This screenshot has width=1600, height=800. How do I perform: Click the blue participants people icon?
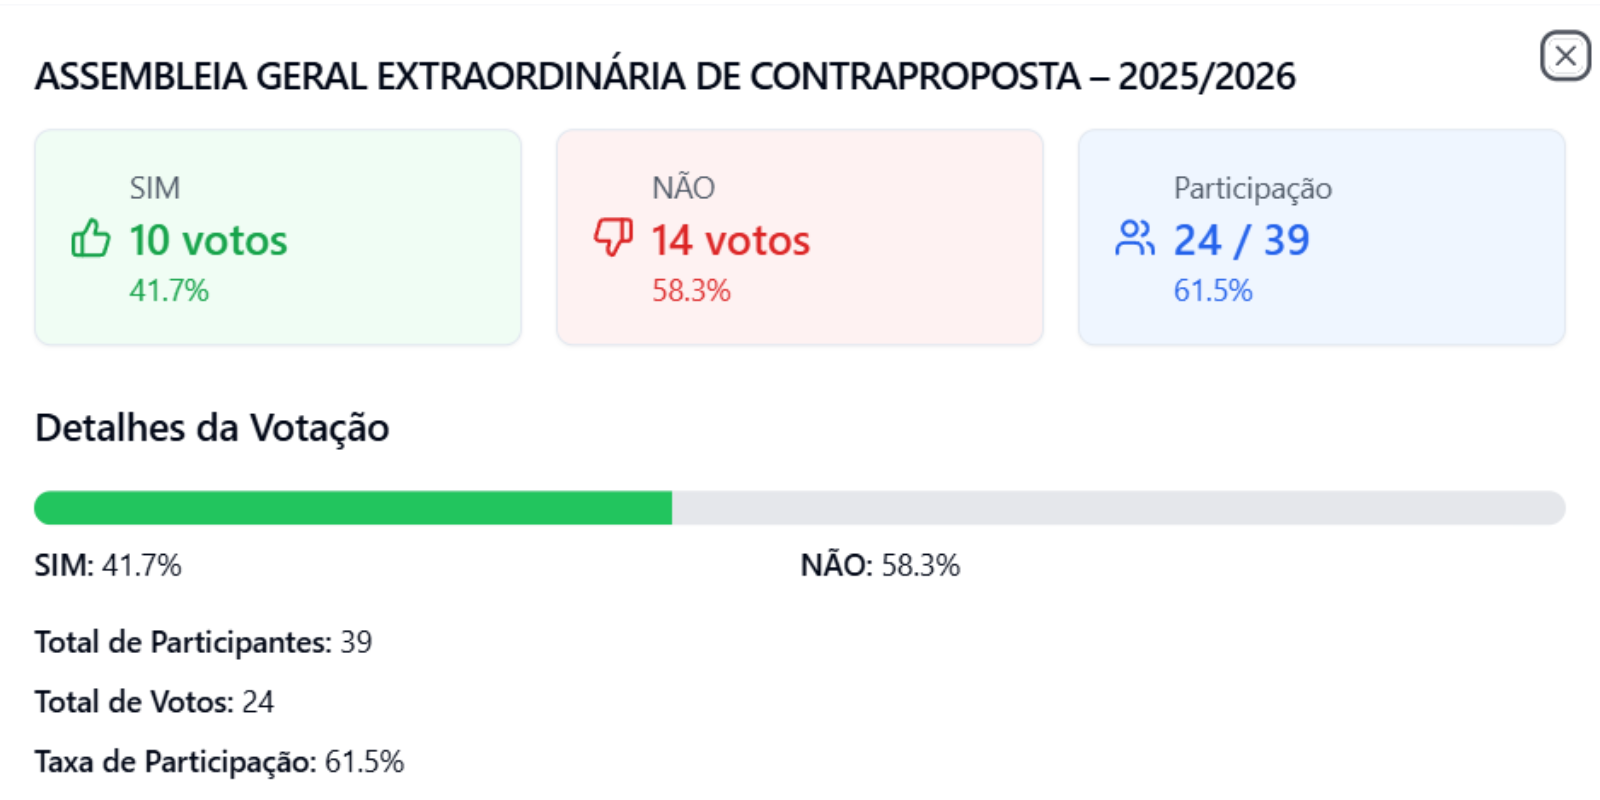[1135, 238]
